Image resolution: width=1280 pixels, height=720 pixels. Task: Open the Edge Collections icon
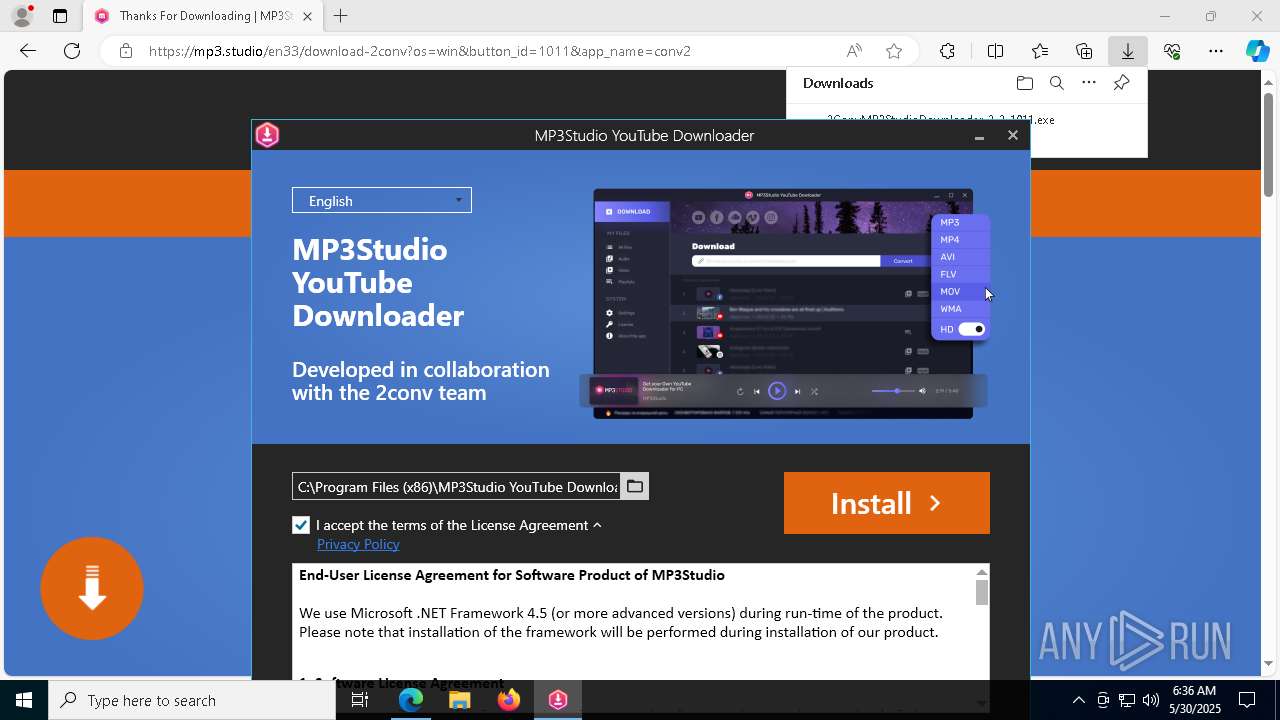pos(1084,51)
